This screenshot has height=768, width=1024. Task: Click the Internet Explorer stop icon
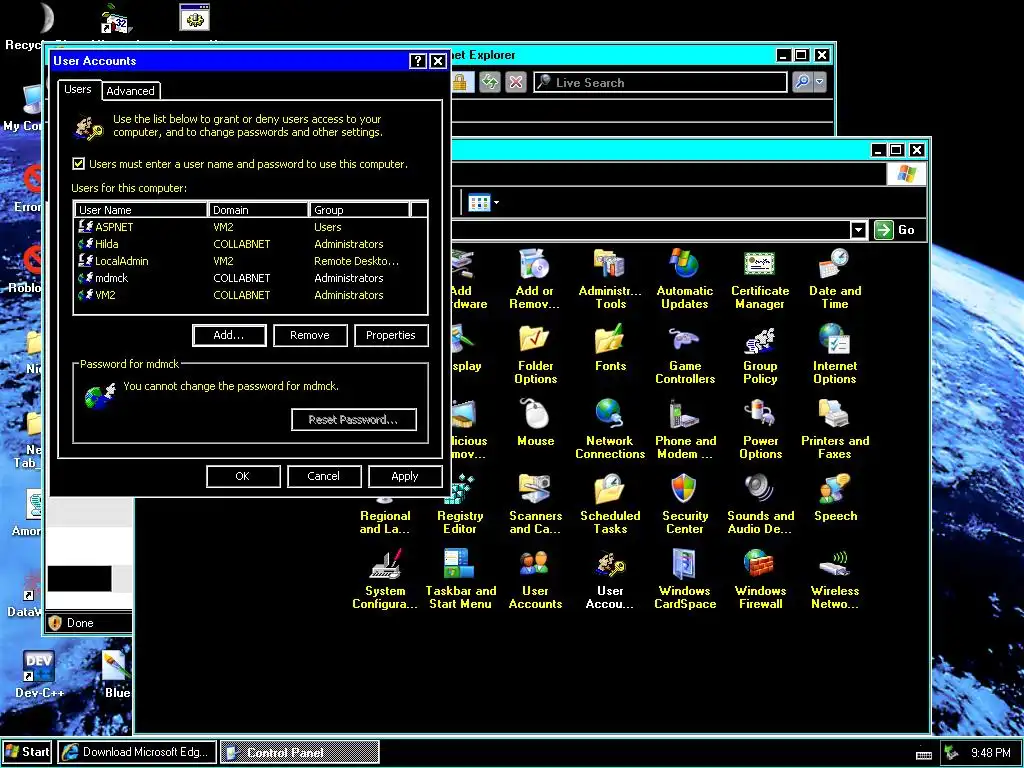click(x=516, y=82)
